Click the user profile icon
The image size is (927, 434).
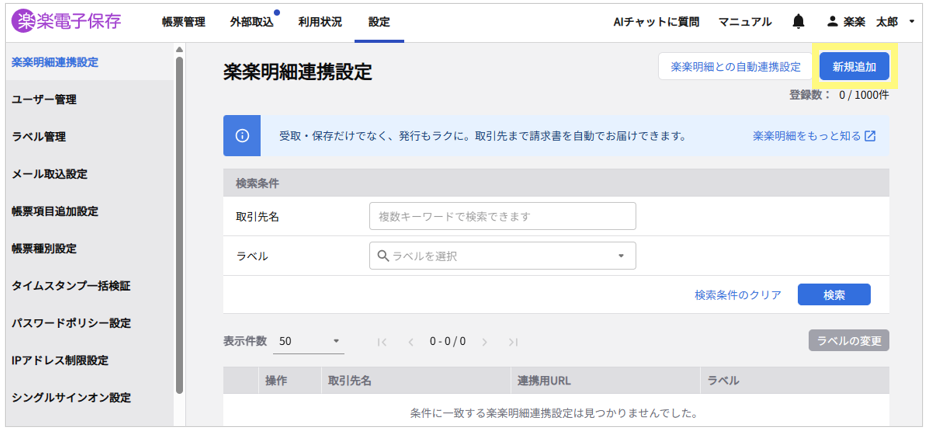click(832, 21)
